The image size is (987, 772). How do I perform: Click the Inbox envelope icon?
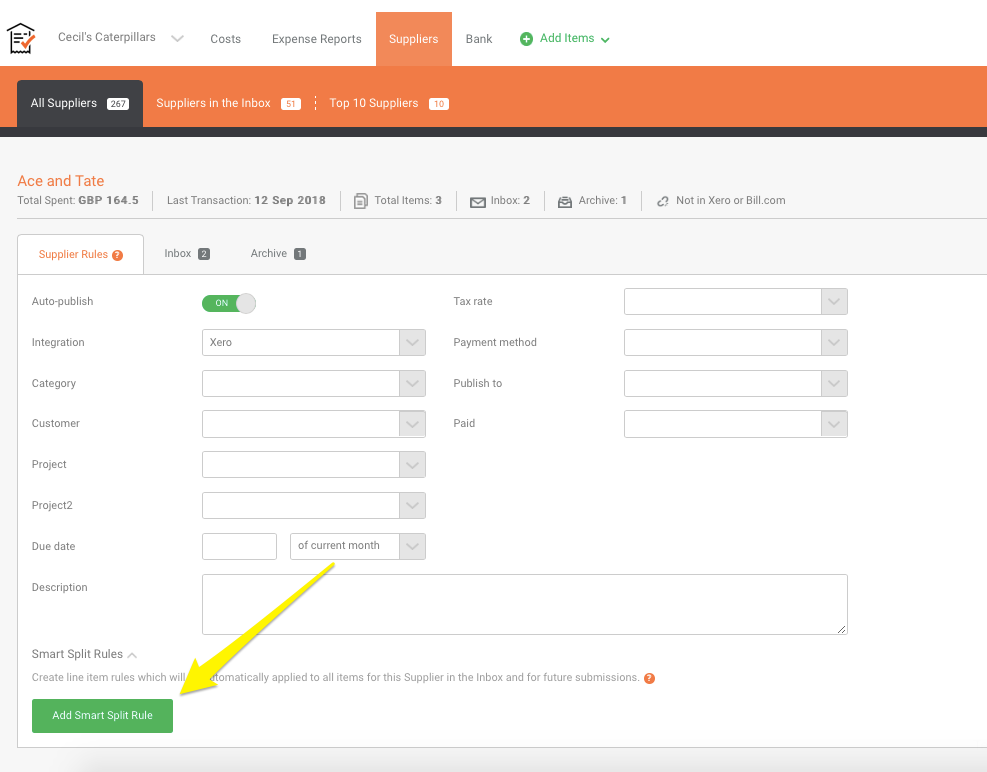coord(477,201)
